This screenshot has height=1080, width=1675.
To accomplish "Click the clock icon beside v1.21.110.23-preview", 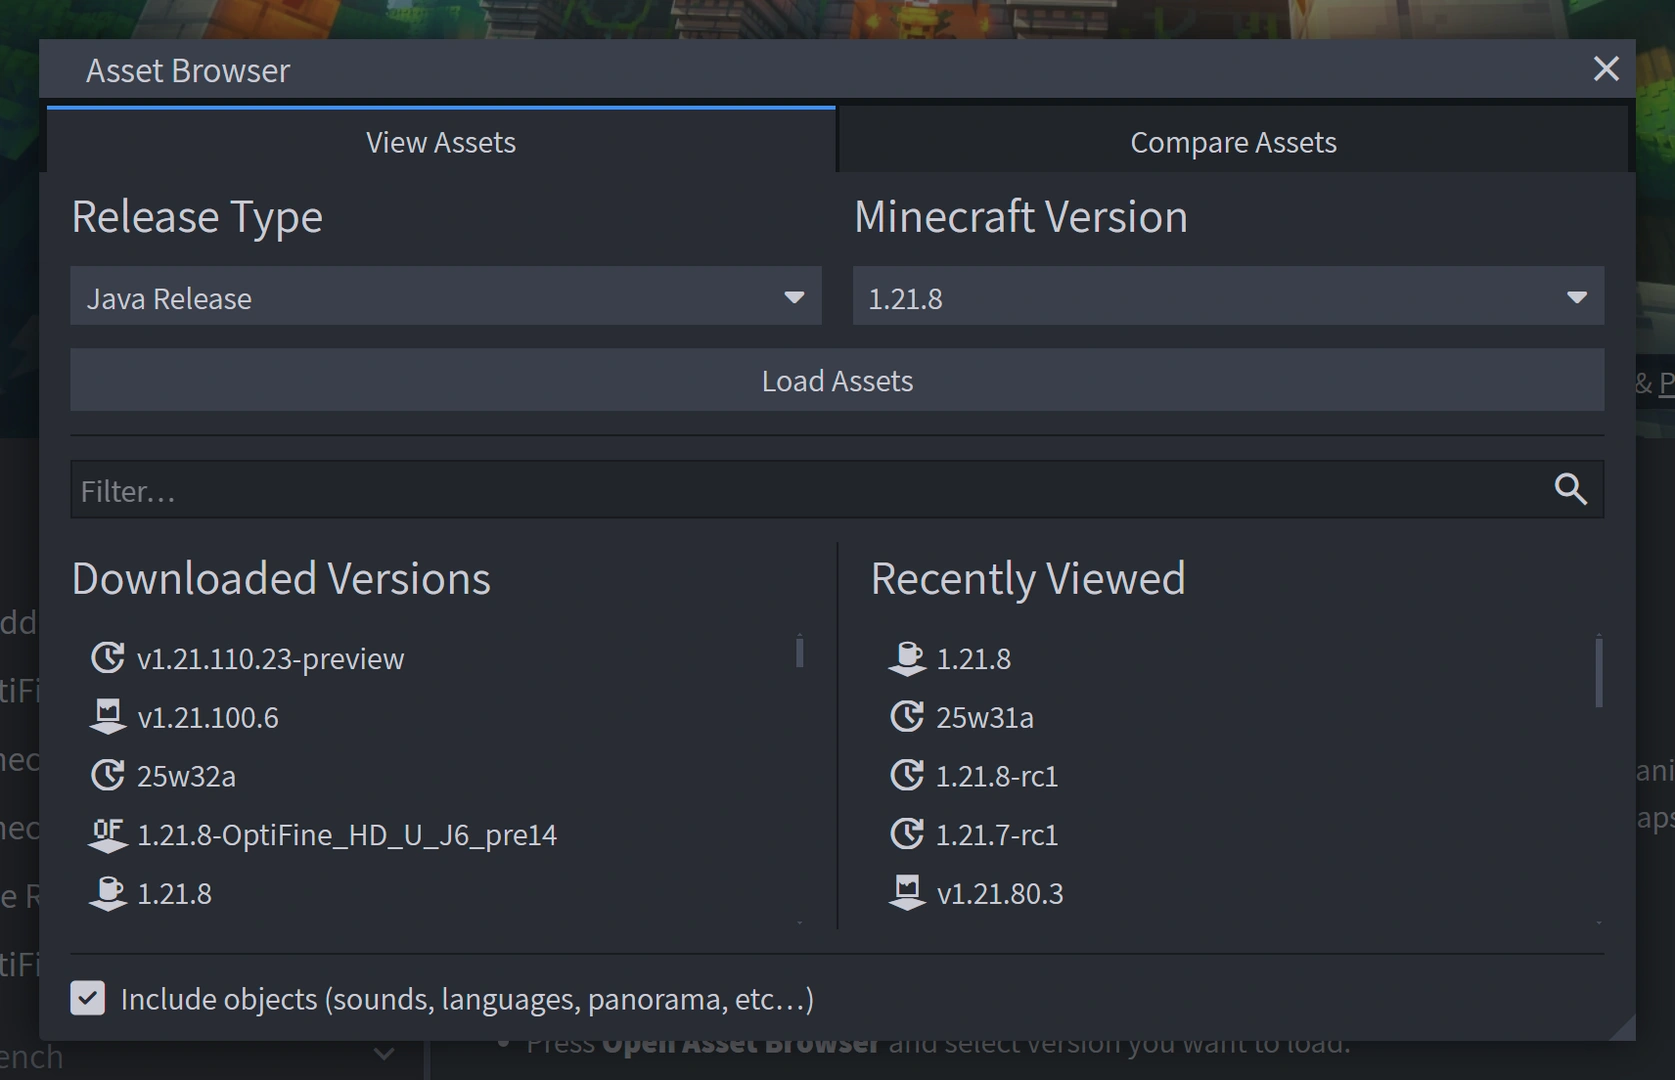I will [108, 657].
